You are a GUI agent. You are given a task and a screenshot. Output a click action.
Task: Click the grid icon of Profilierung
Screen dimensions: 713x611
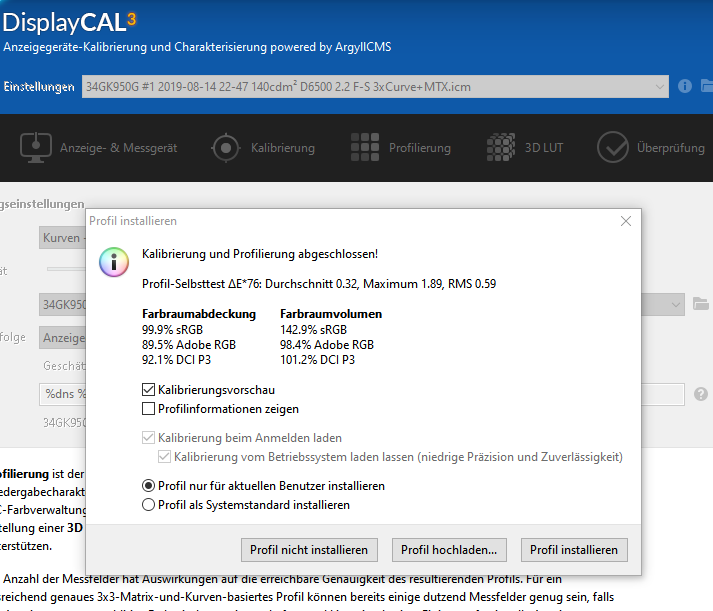tap(365, 147)
